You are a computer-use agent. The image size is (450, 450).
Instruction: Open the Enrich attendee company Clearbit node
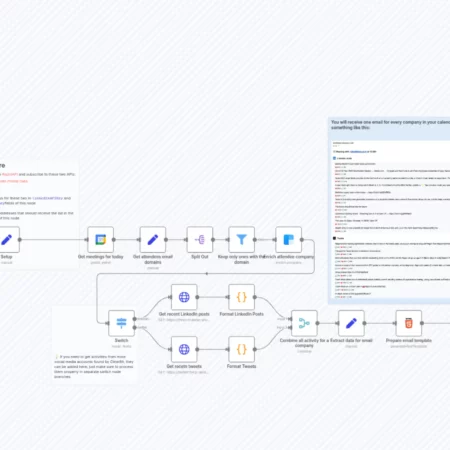(289, 240)
